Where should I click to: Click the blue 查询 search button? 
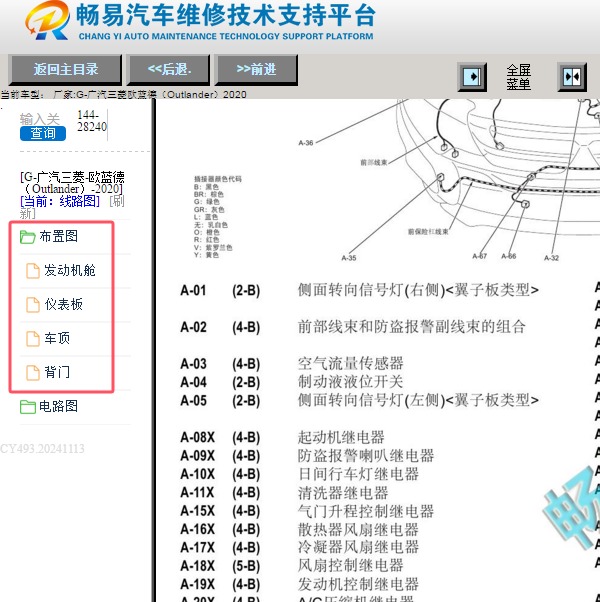click(x=43, y=133)
